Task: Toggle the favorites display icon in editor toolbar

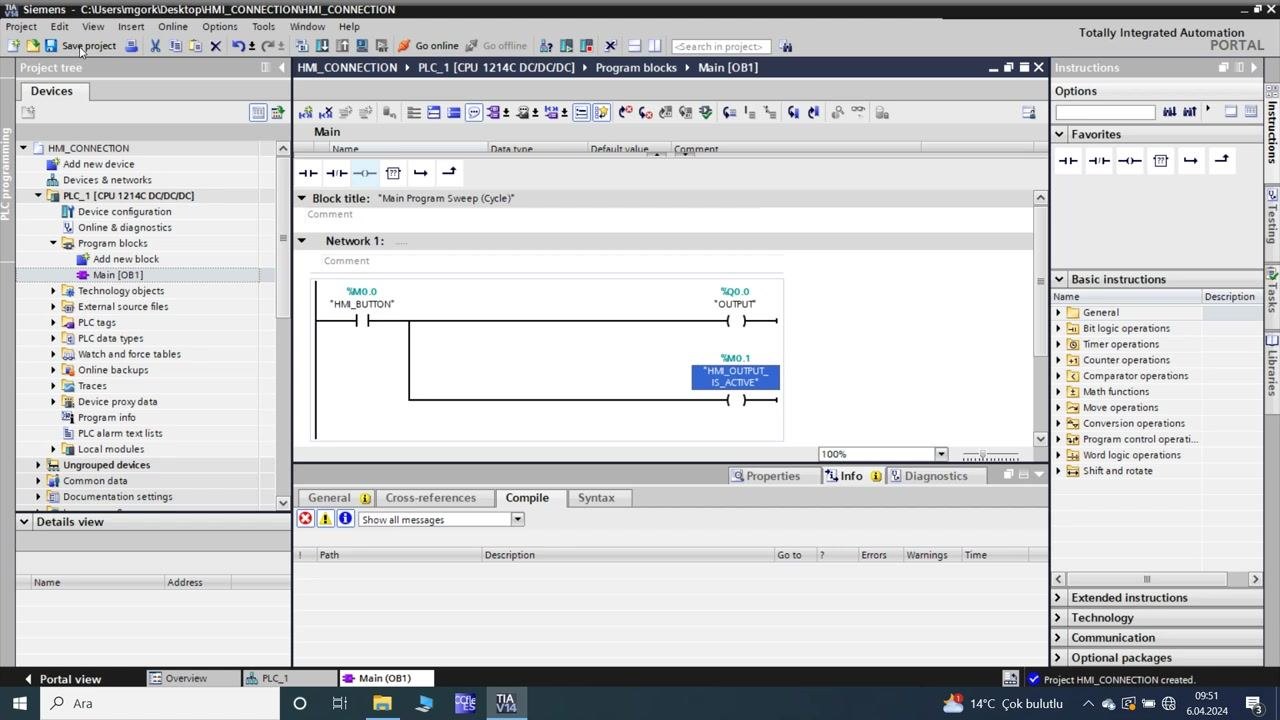Action: point(601,113)
